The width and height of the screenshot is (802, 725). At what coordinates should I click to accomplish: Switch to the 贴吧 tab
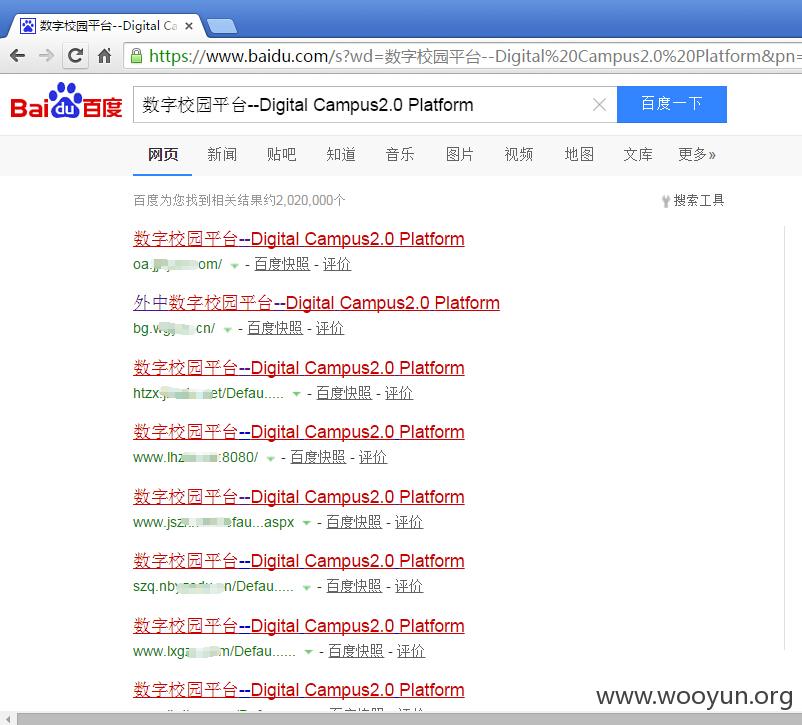[281, 154]
